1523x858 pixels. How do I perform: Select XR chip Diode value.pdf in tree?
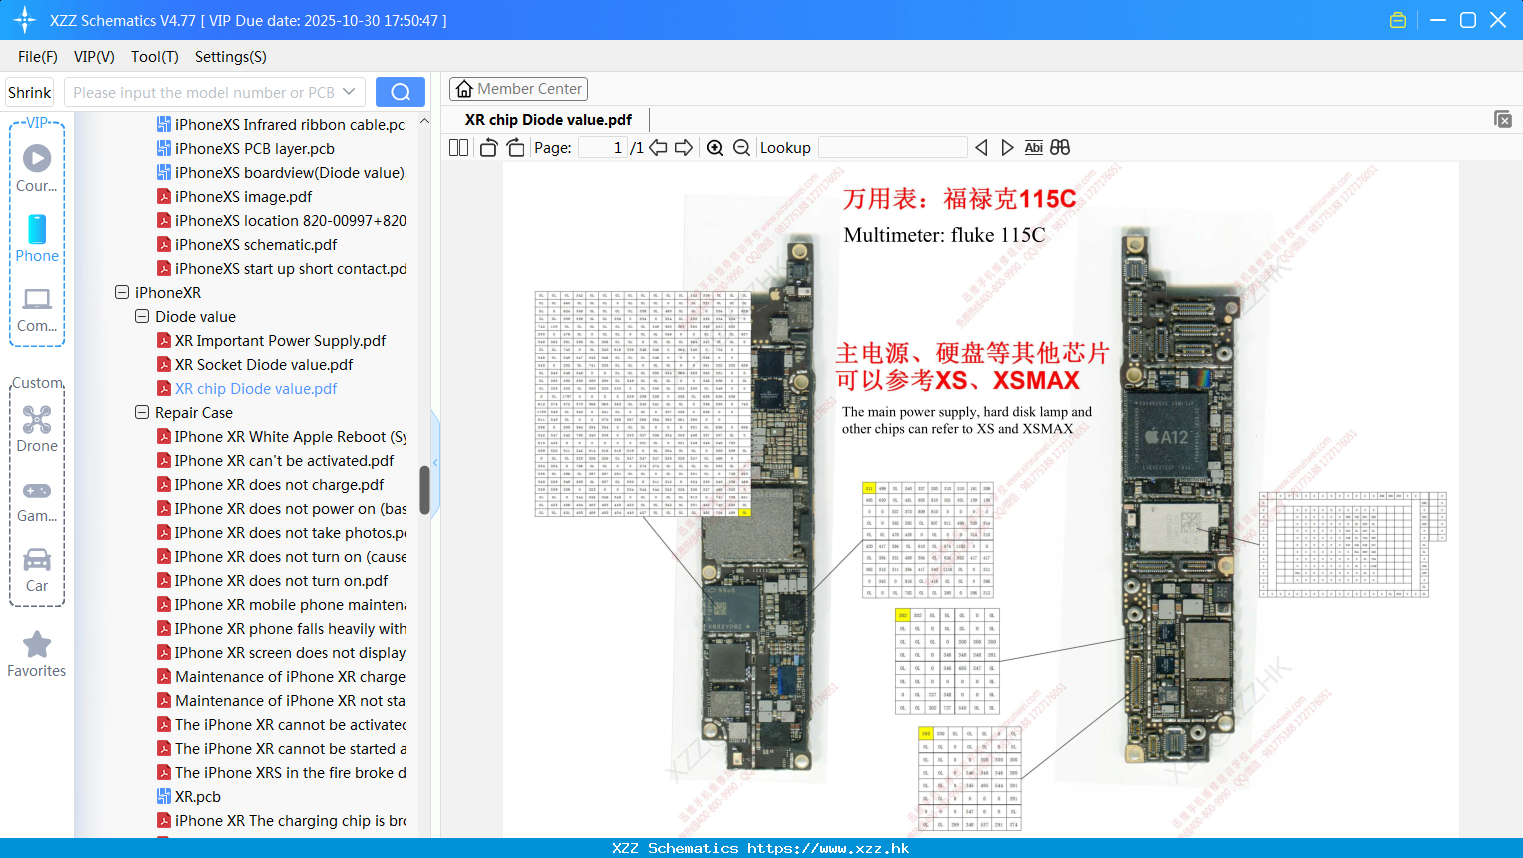[256, 388]
